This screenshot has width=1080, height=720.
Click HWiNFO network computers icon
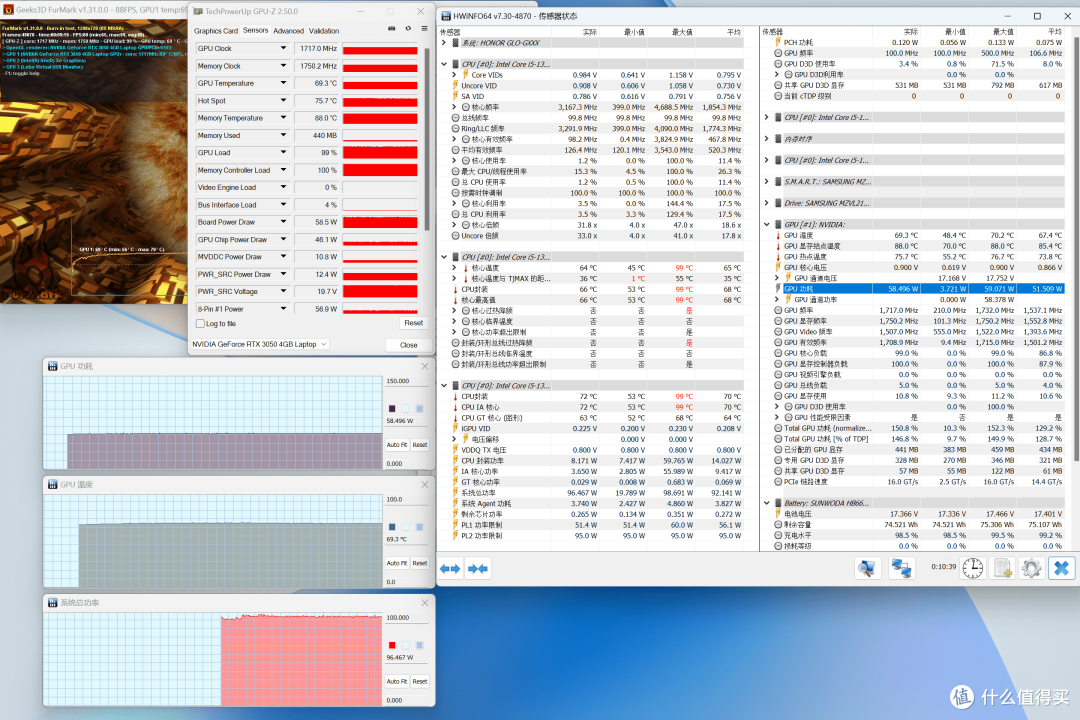tap(901, 568)
